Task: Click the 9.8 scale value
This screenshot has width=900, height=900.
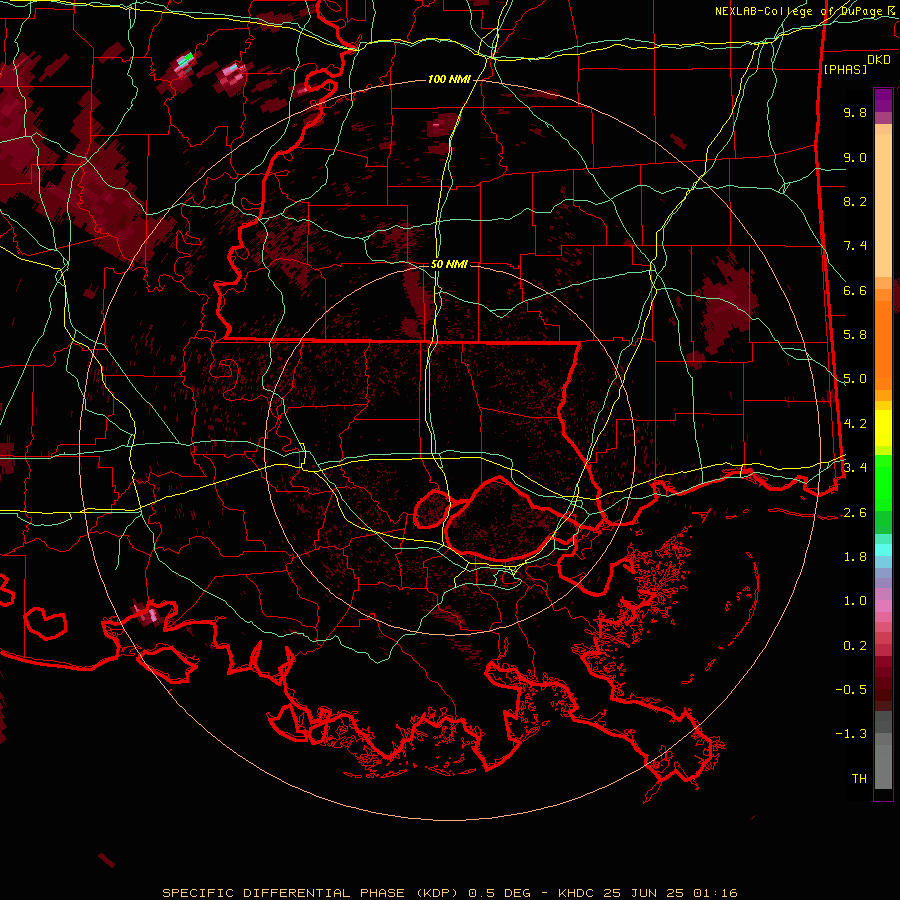Action: pyautogui.click(x=855, y=112)
